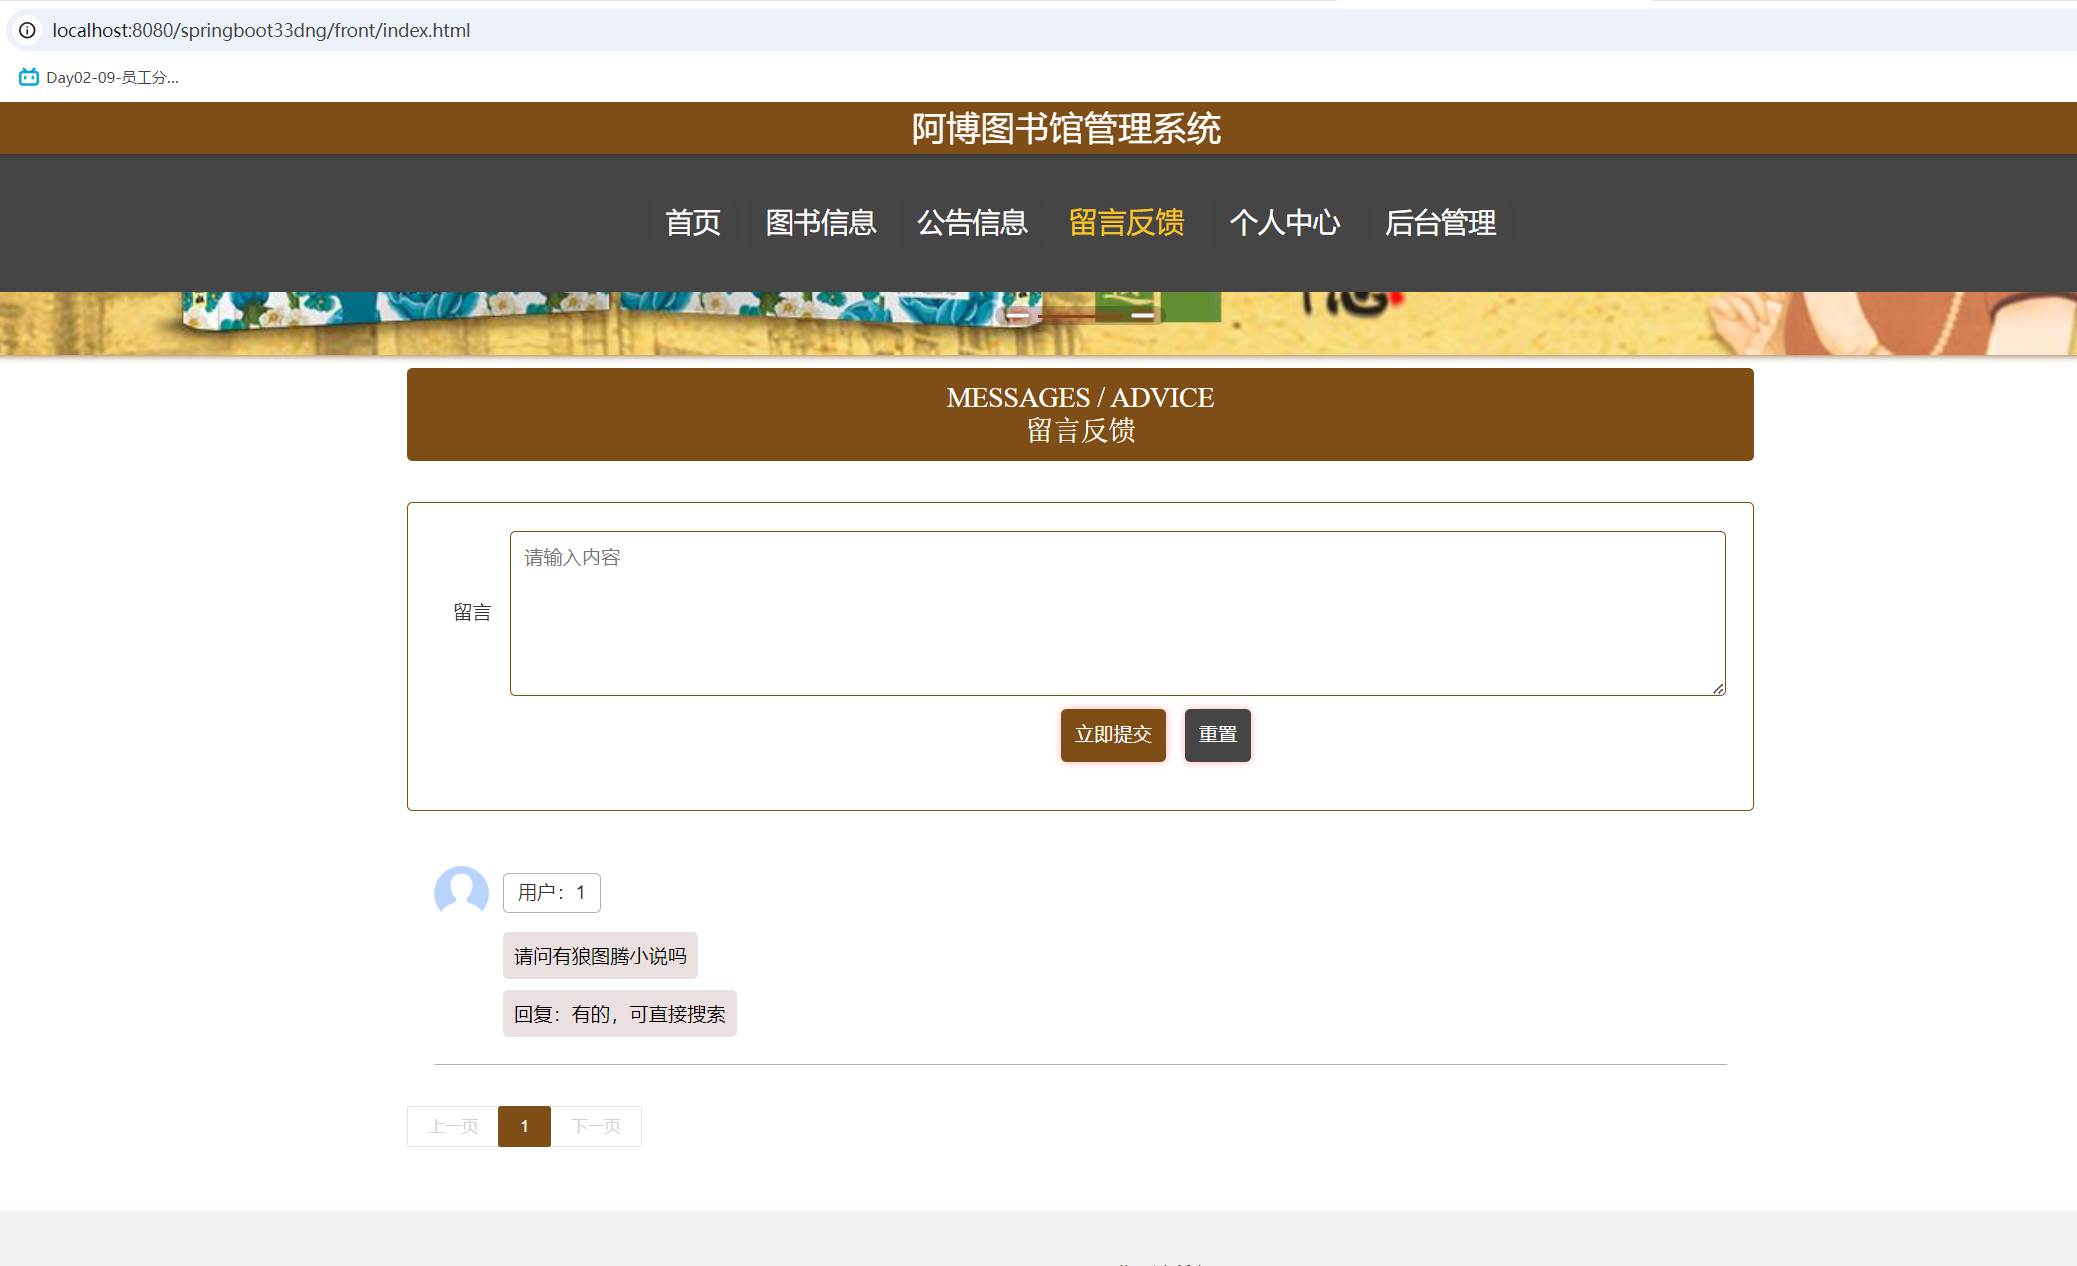2077x1266 pixels.
Task: Click the 立即提交 submit button
Action: click(x=1112, y=735)
